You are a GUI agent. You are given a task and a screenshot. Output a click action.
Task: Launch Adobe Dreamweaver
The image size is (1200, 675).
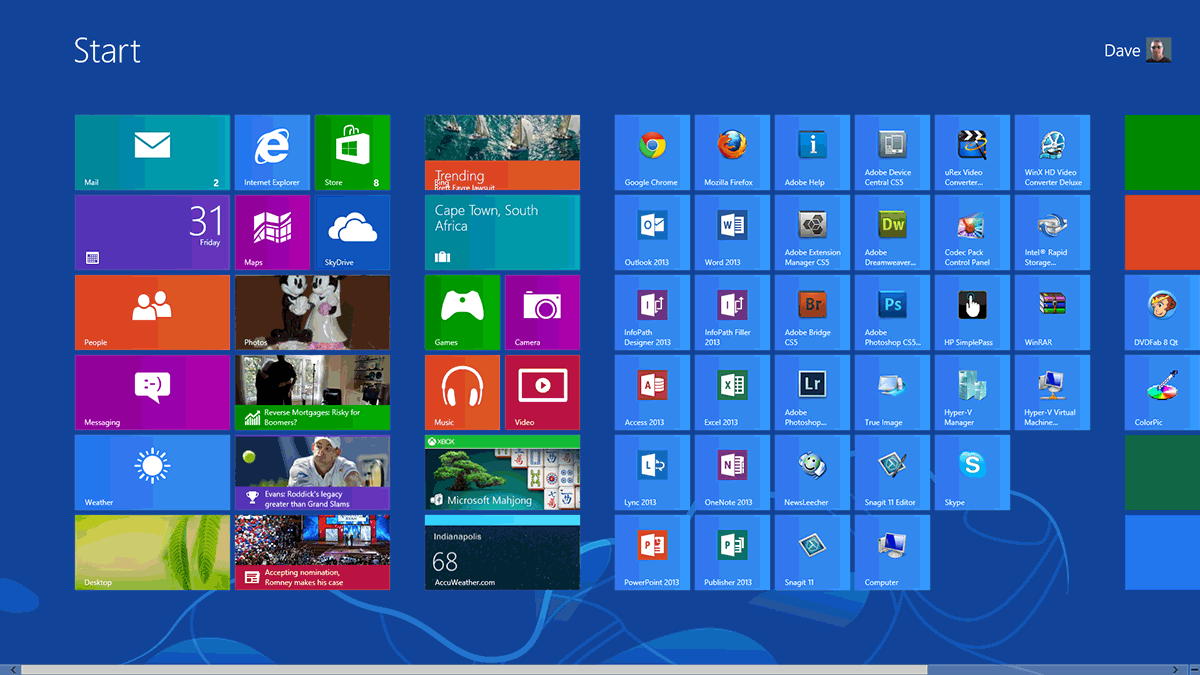892,232
